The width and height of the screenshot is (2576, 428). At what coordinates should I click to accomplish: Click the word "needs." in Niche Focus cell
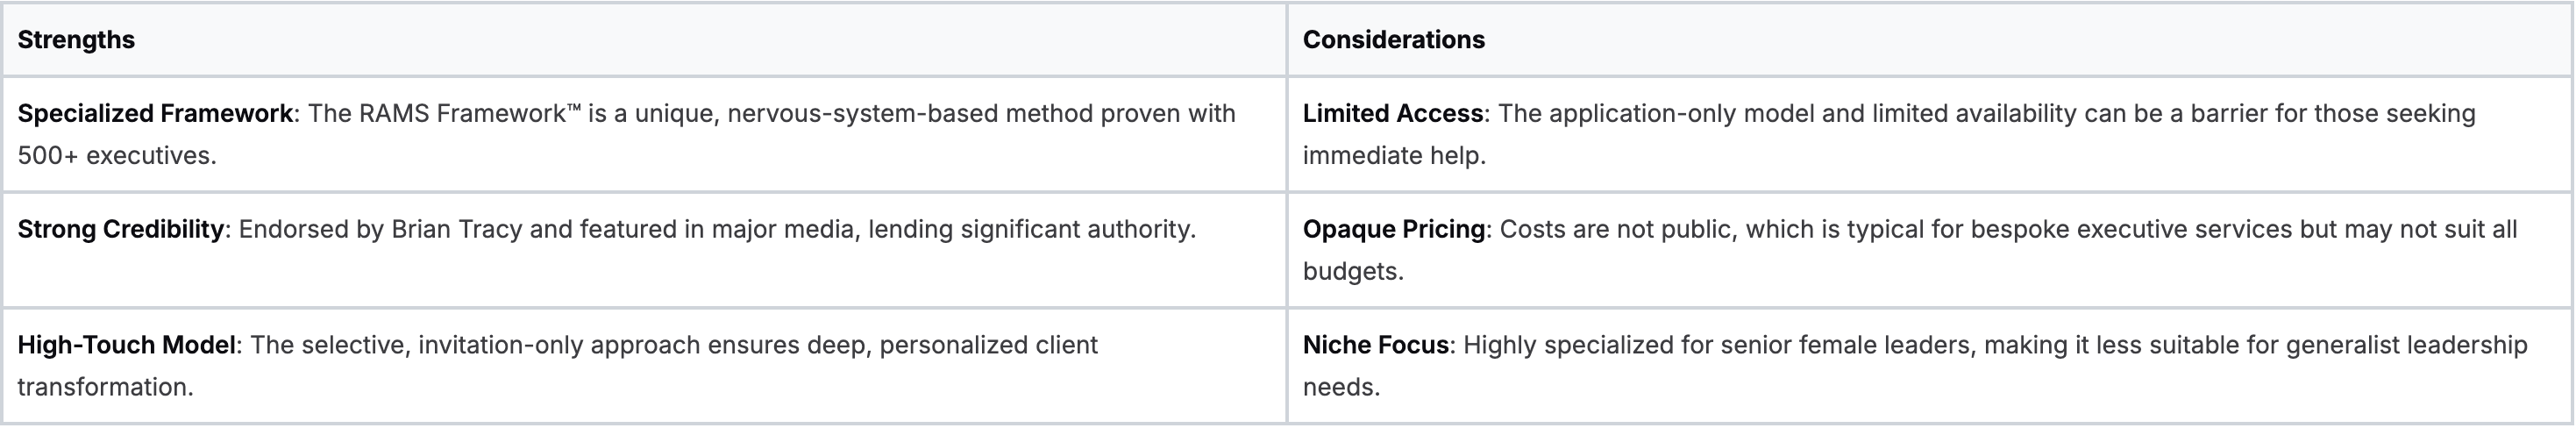click(1341, 388)
